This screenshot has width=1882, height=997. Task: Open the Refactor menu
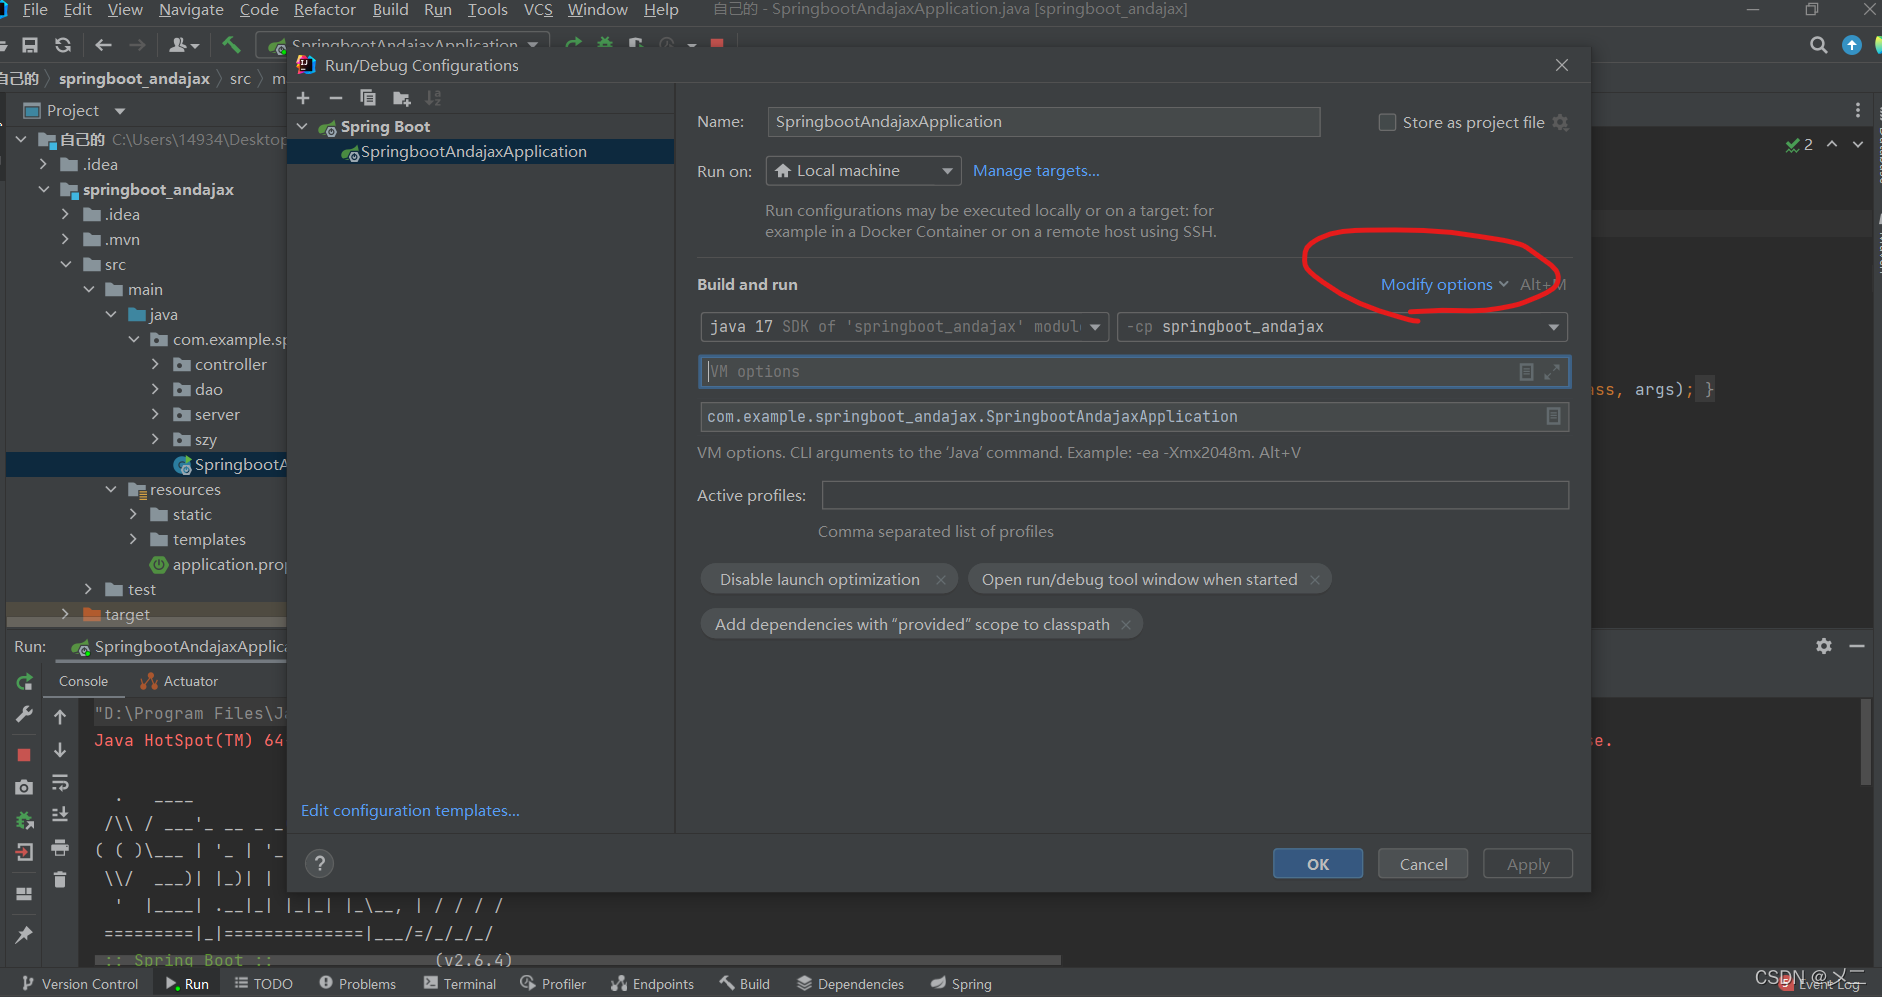[324, 10]
